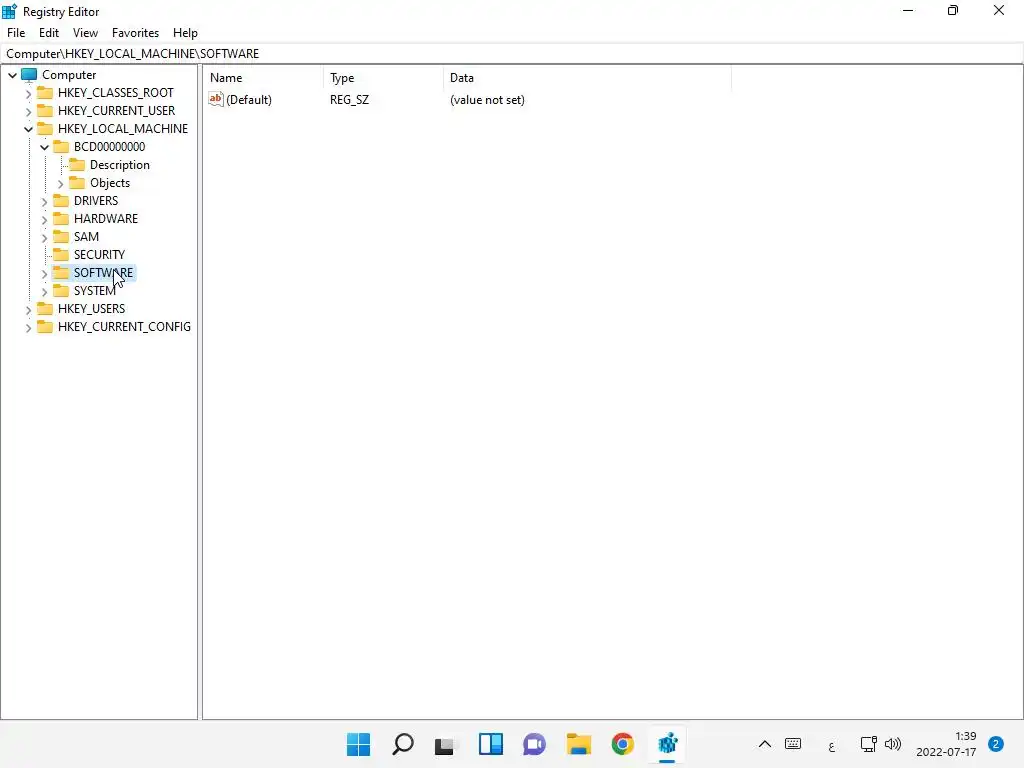Click the Objects folder icon
Image resolution: width=1024 pixels, height=768 pixels.
(77, 183)
